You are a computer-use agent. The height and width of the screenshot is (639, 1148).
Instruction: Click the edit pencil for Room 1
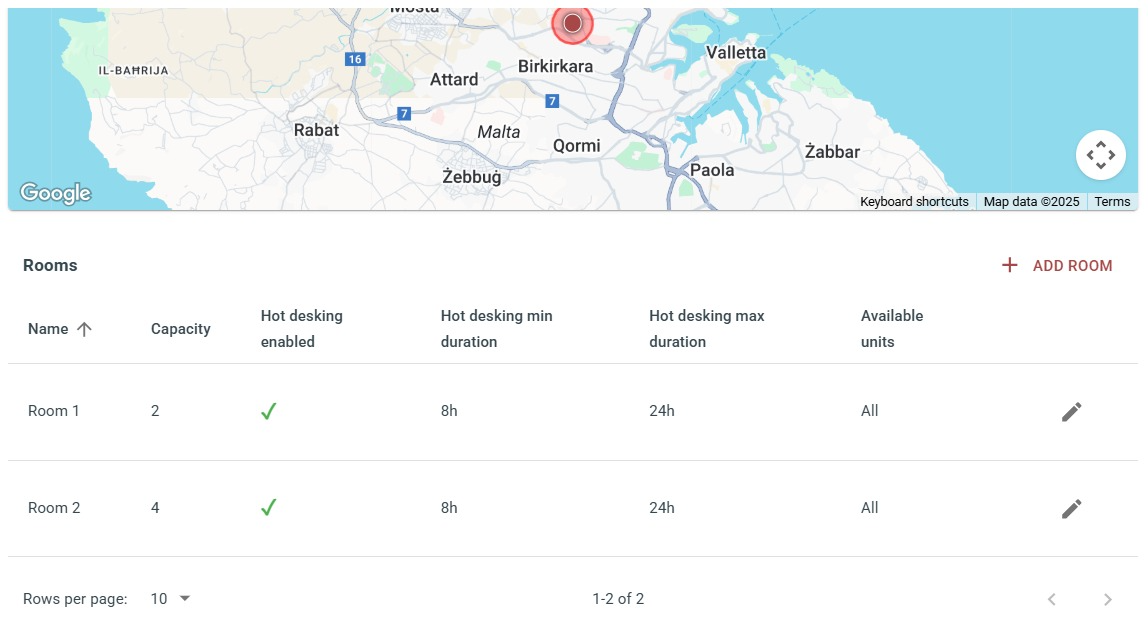pos(1071,412)
